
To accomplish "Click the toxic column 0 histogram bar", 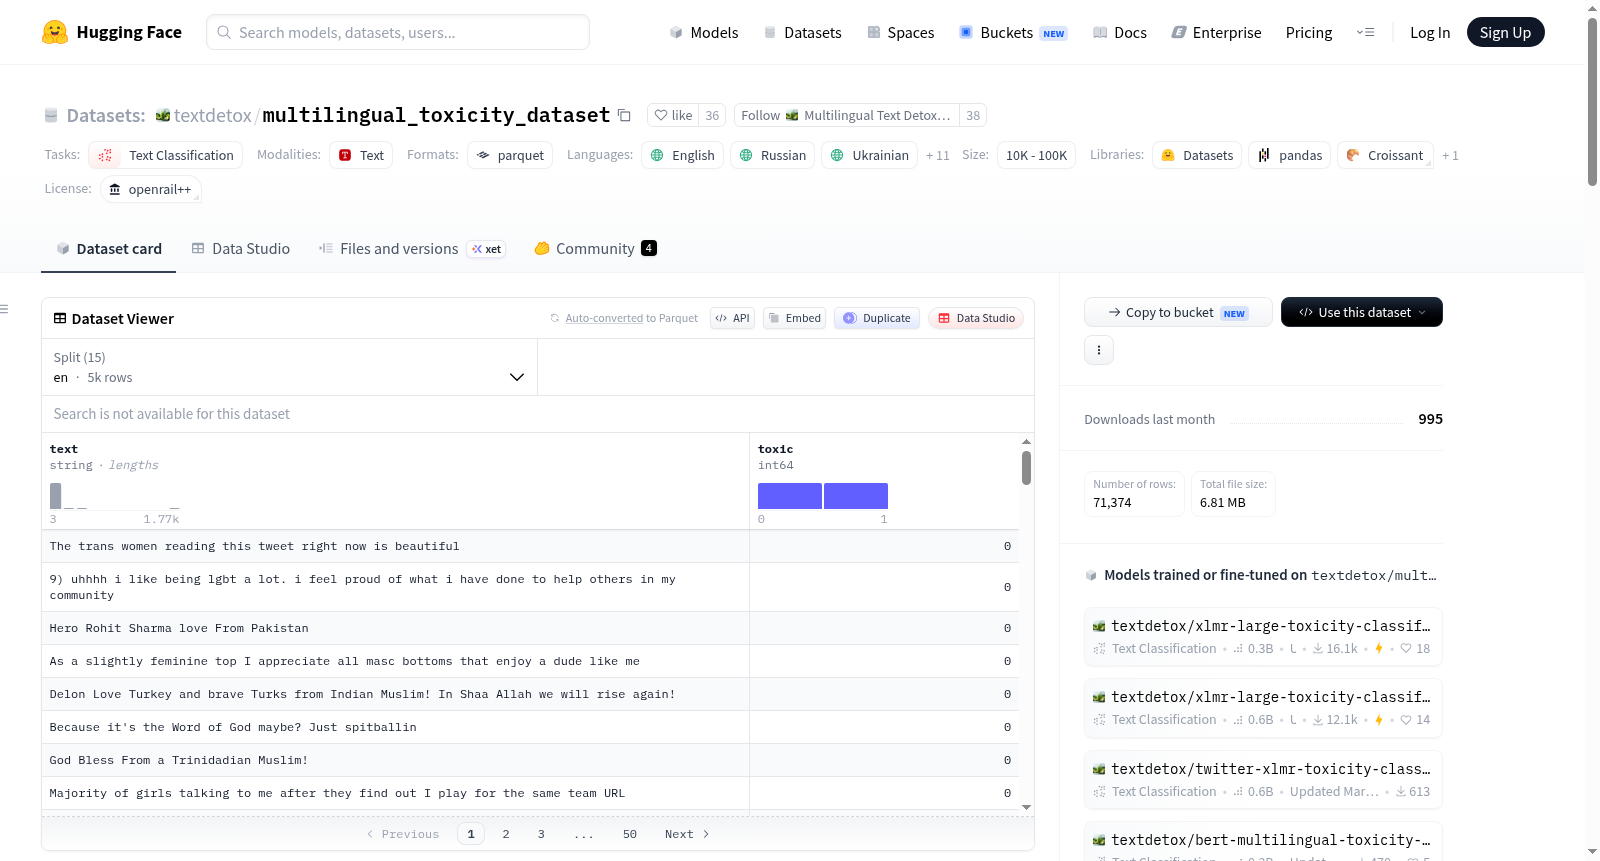I will 789,496.
